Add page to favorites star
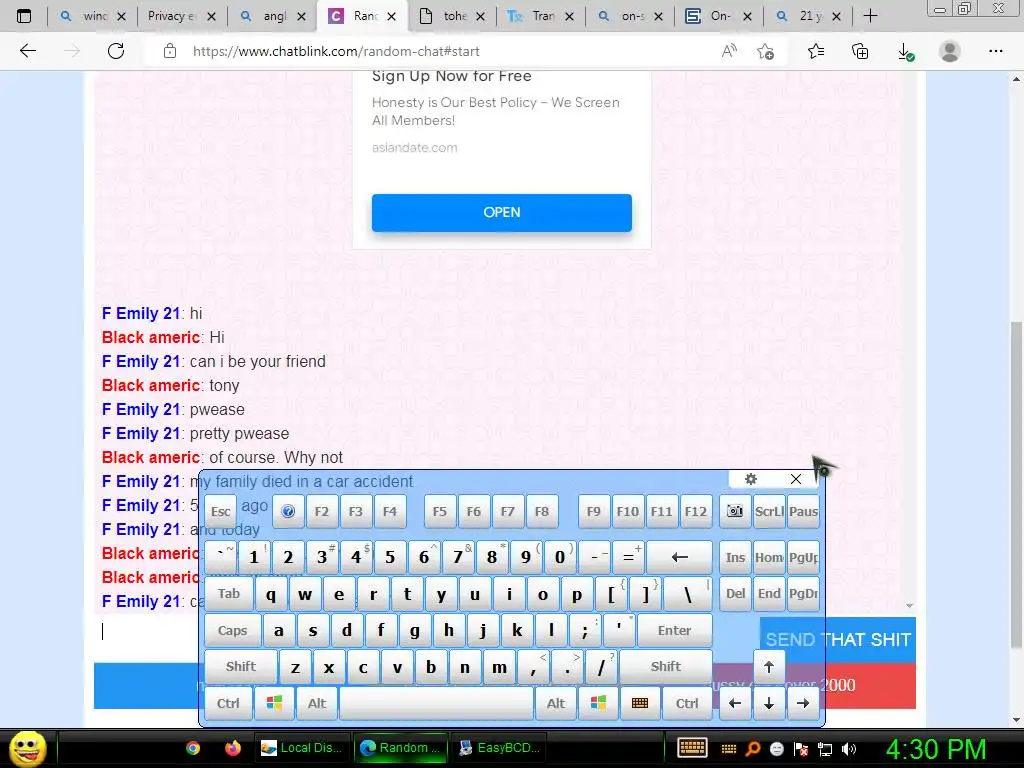Screen dimensions: 1024x768 (765, 51)
